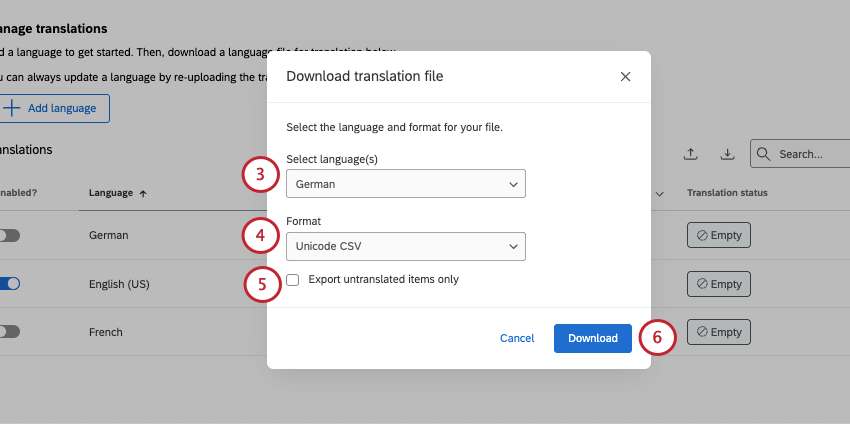Focus the Search input field

810,154
